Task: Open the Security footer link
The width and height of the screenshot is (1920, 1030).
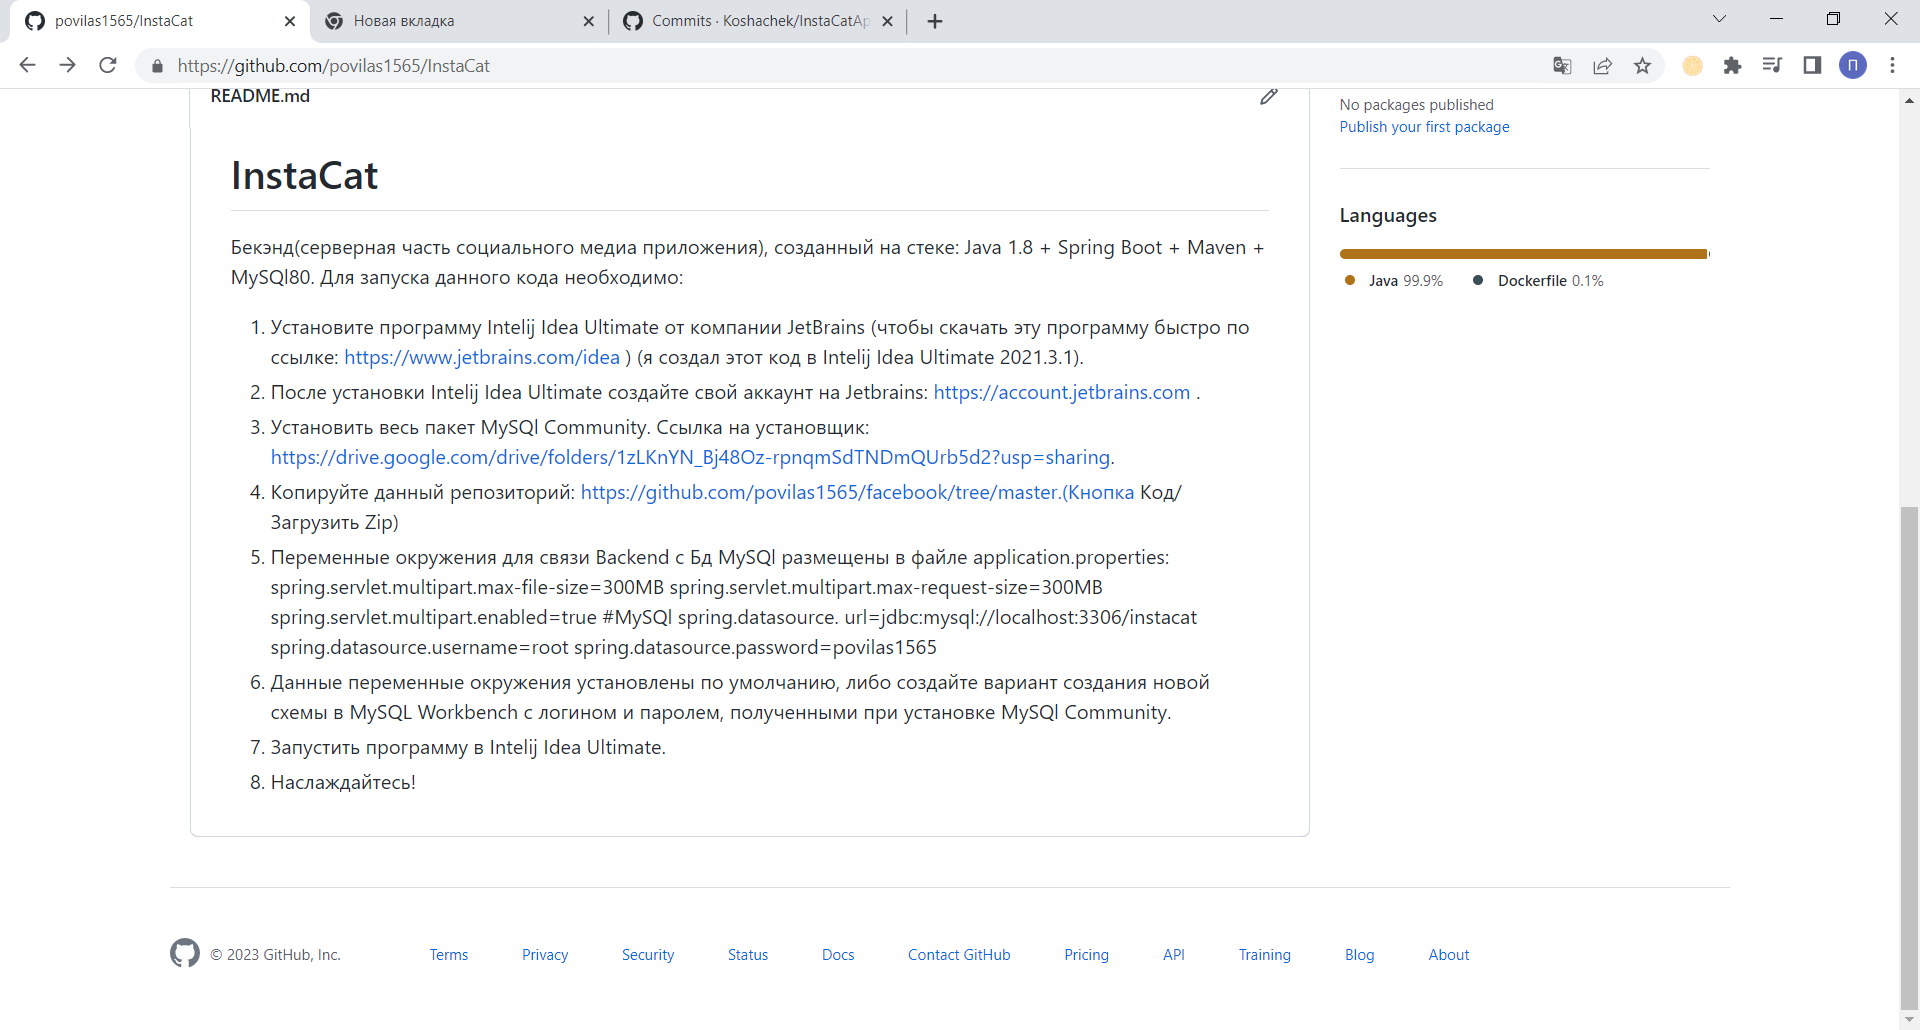Action: (648, 955)
